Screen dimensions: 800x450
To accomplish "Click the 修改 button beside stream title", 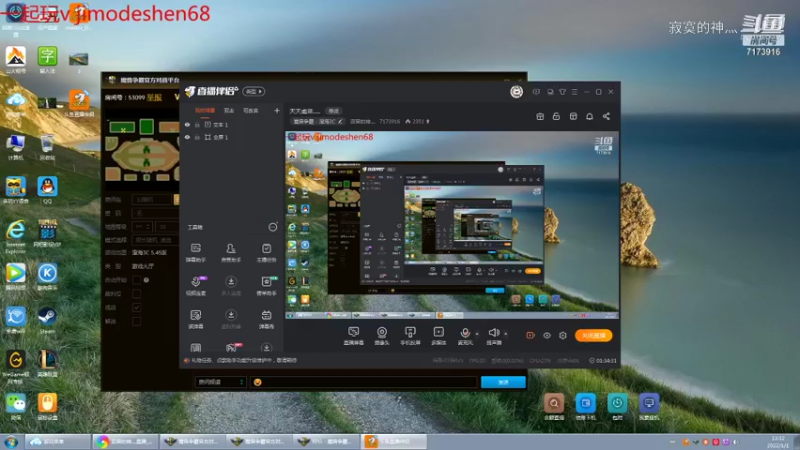I will (x=334, y=111).
